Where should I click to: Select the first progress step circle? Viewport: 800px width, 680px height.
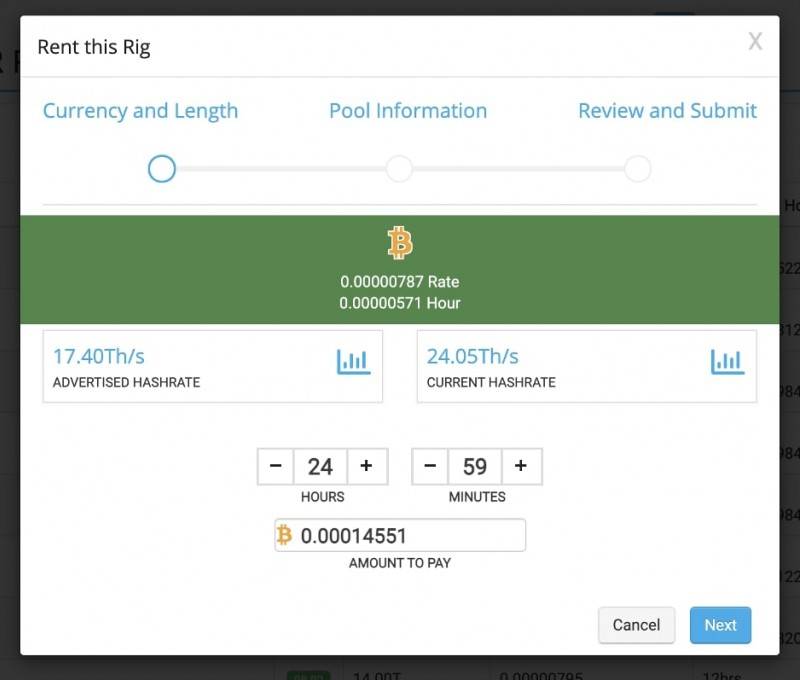(x=162, y=169)
